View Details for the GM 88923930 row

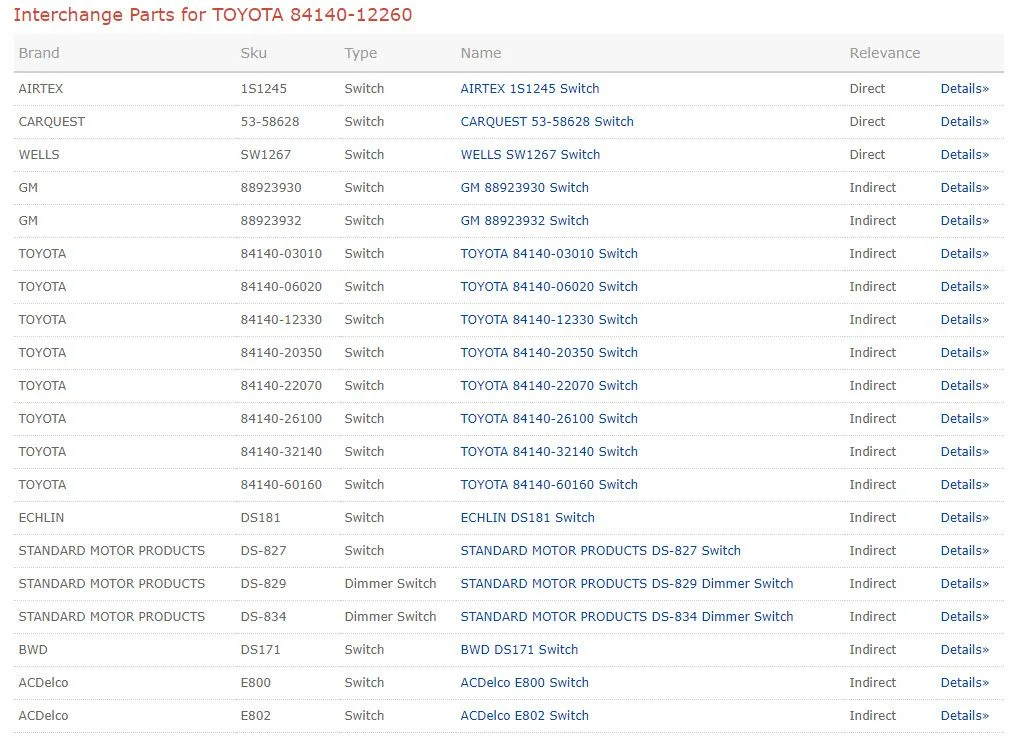[965, 188]
